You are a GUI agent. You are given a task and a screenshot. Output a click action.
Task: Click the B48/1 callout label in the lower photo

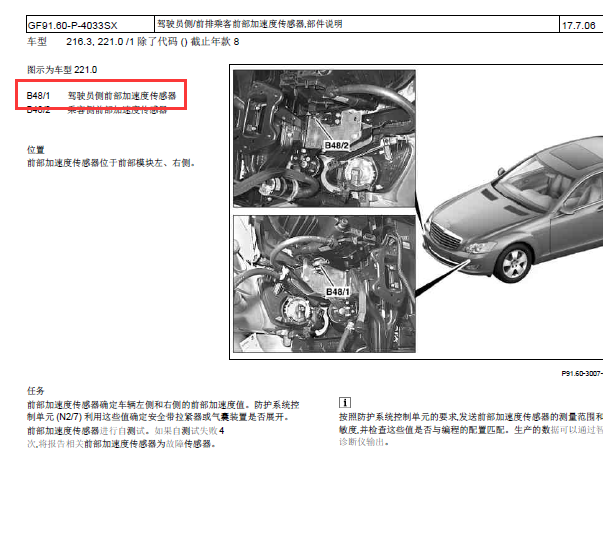coord(338,292)
